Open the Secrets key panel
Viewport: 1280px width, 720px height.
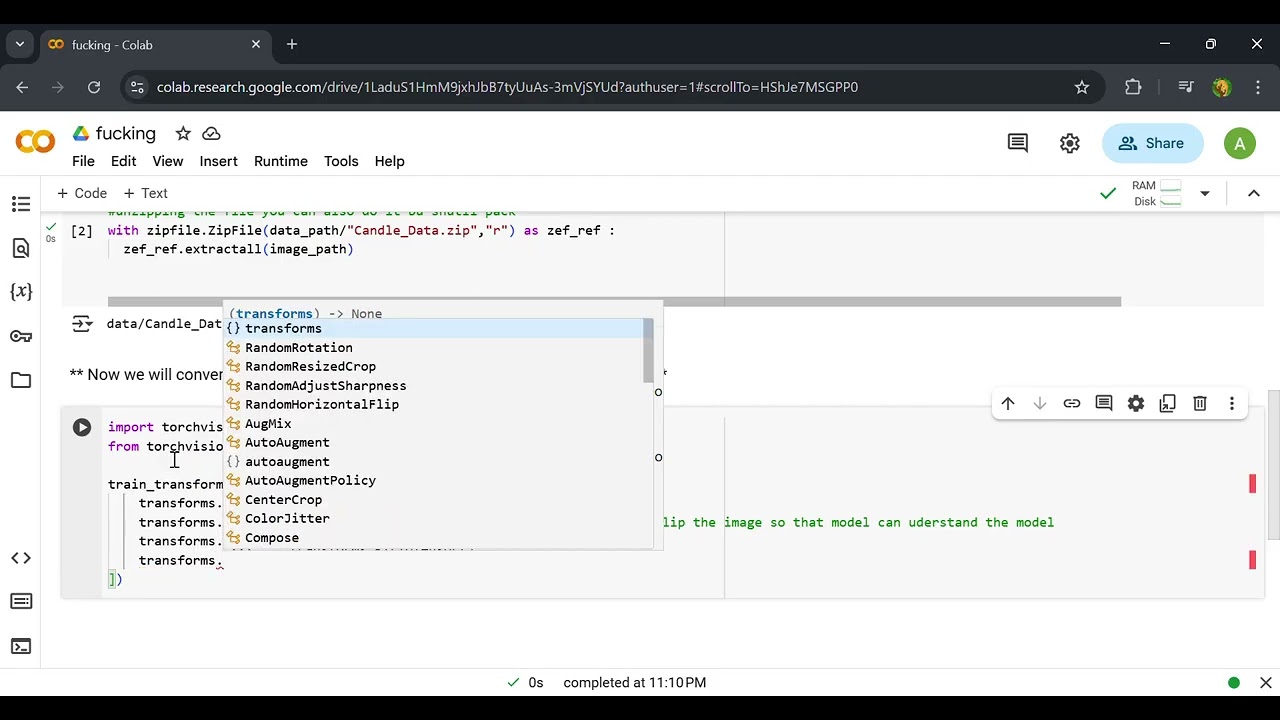pyautogui.click(x=21, y=336)
